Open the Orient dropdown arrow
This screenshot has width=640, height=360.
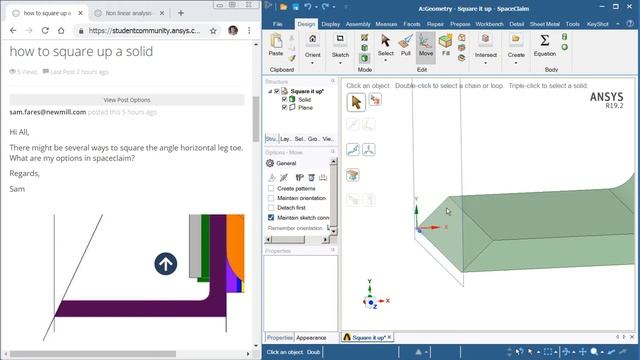[x=312, y=63]
